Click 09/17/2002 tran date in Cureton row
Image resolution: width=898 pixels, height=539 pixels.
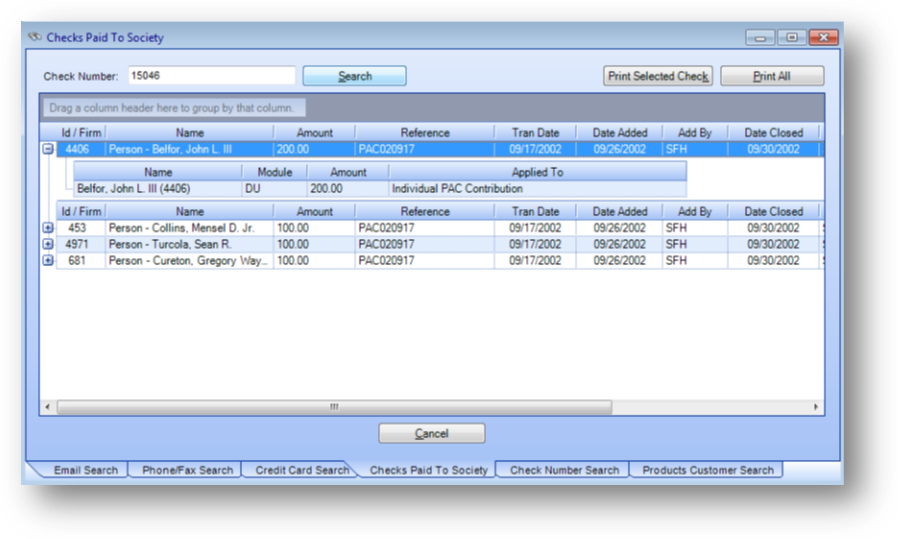[535, 260]
